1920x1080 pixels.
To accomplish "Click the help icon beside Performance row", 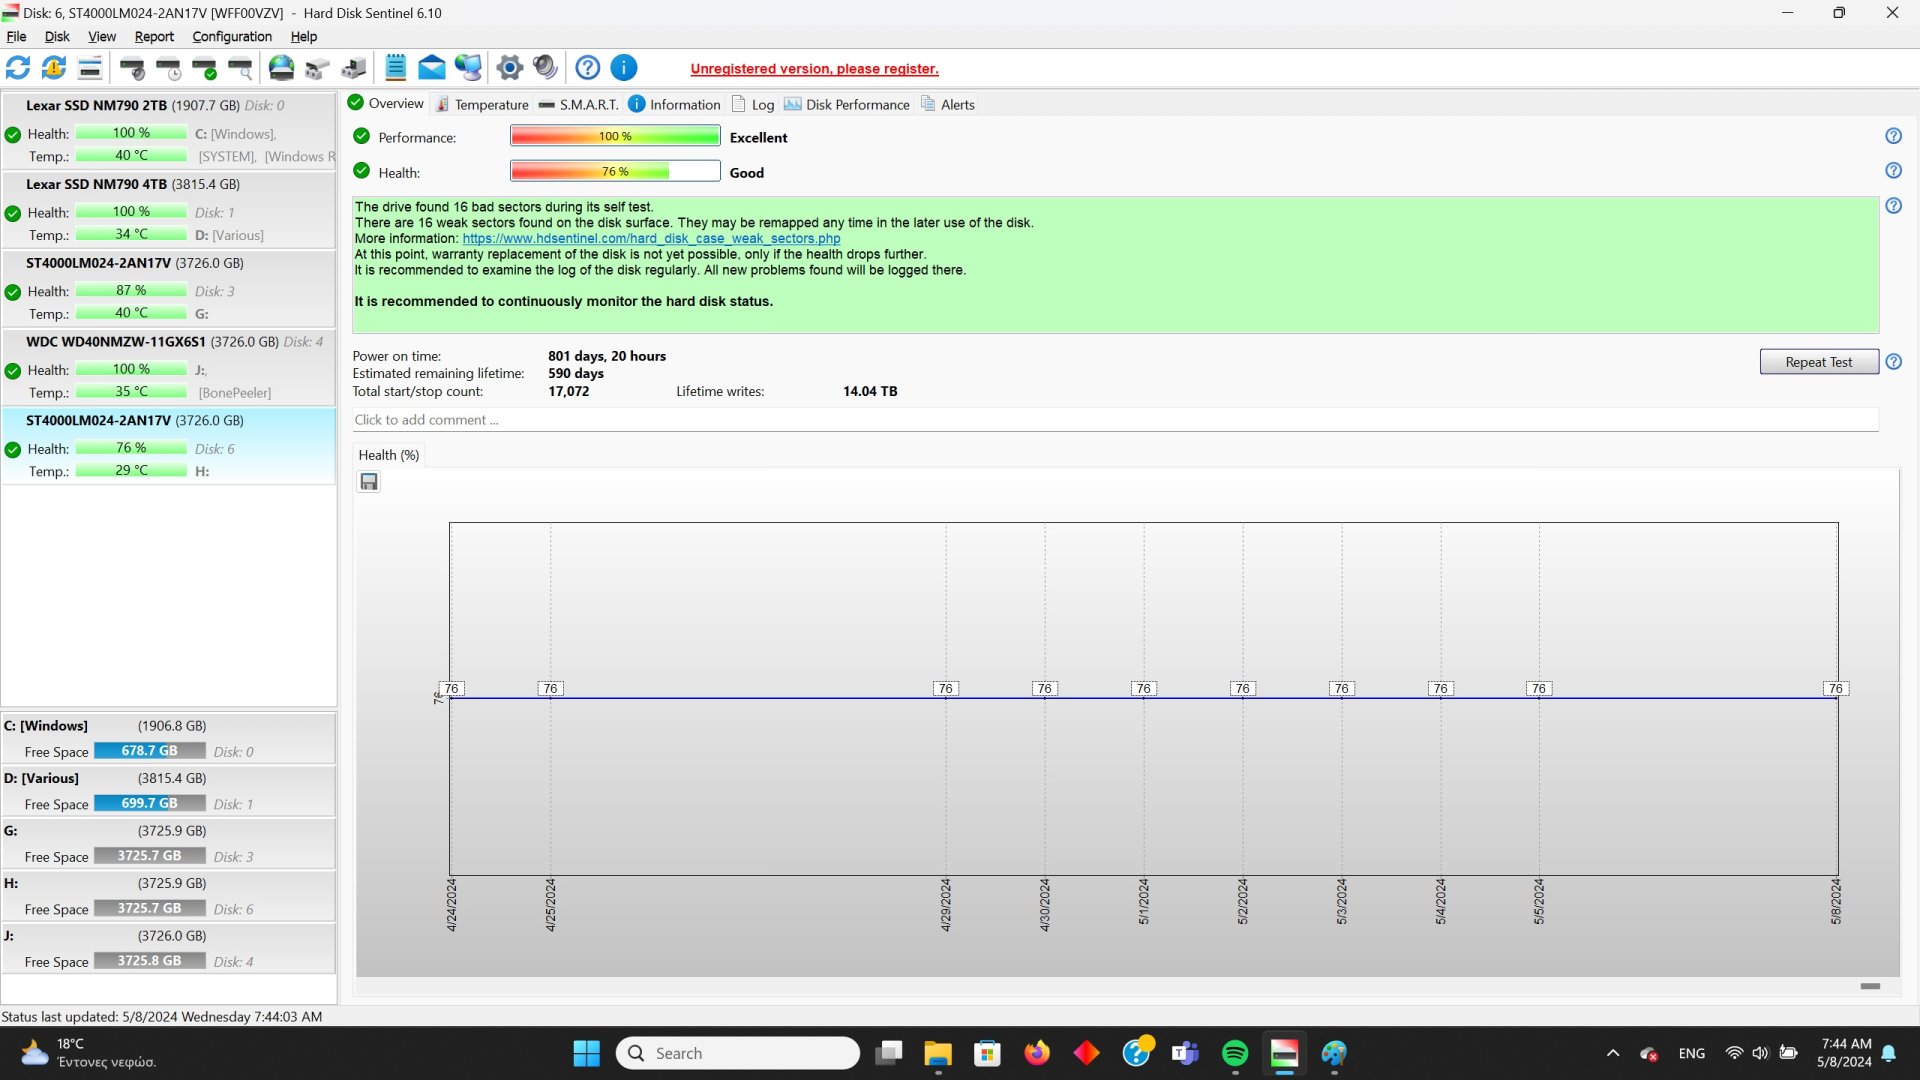I will point(1893,136).
